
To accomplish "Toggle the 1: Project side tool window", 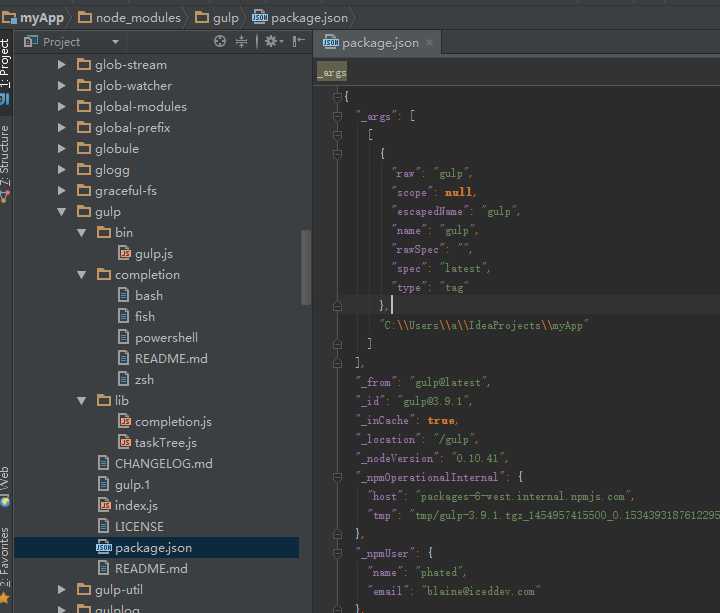I will click(5, 62).
